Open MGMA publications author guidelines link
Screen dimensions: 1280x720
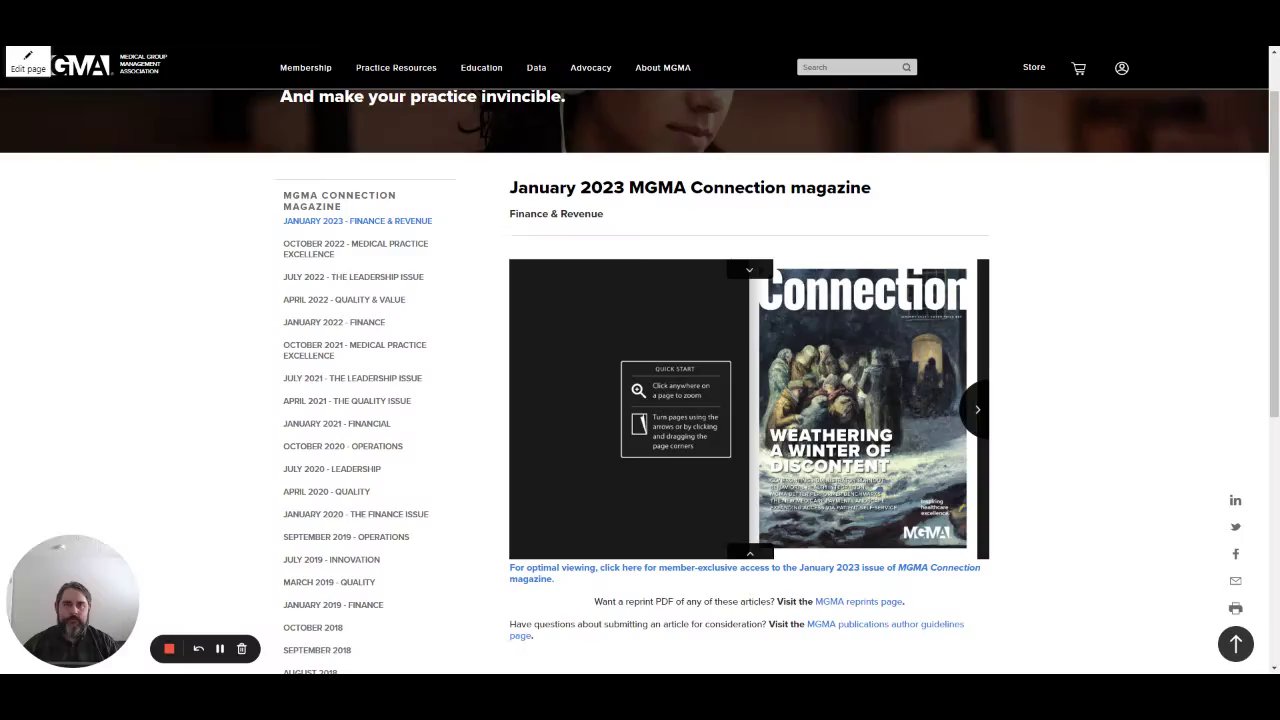tap(736, 630)
